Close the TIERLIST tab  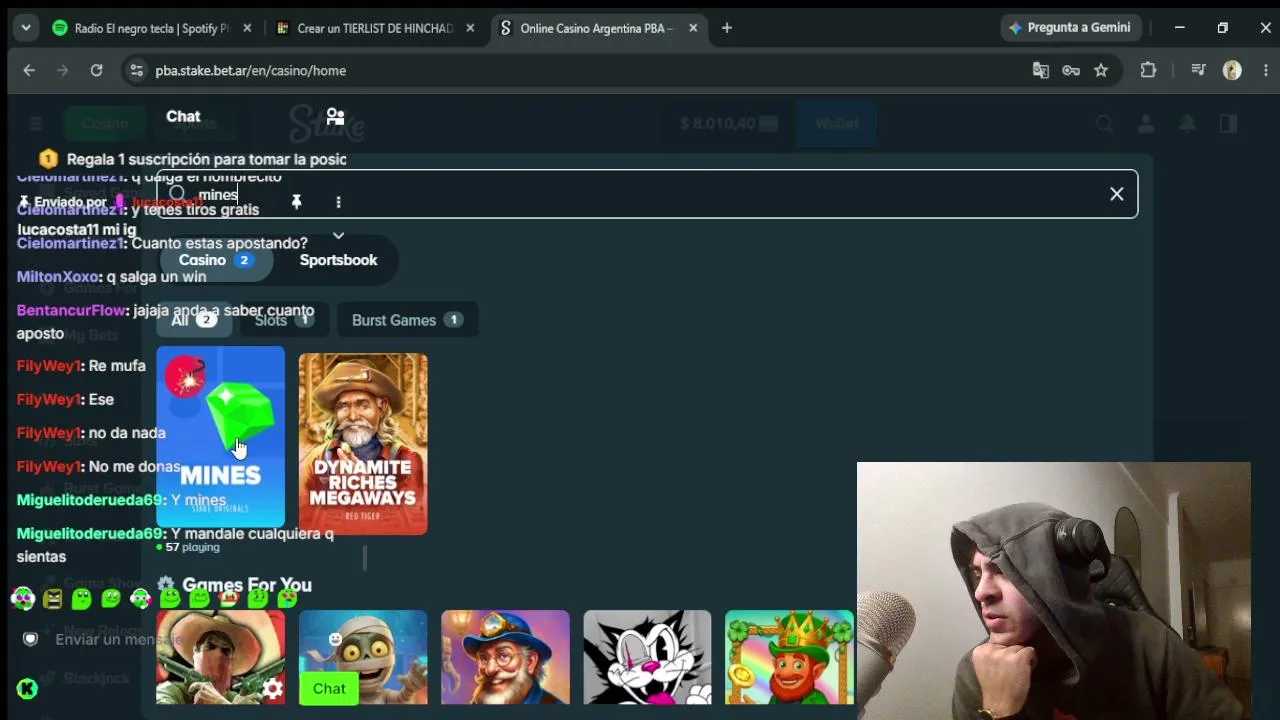click(470, 28)
